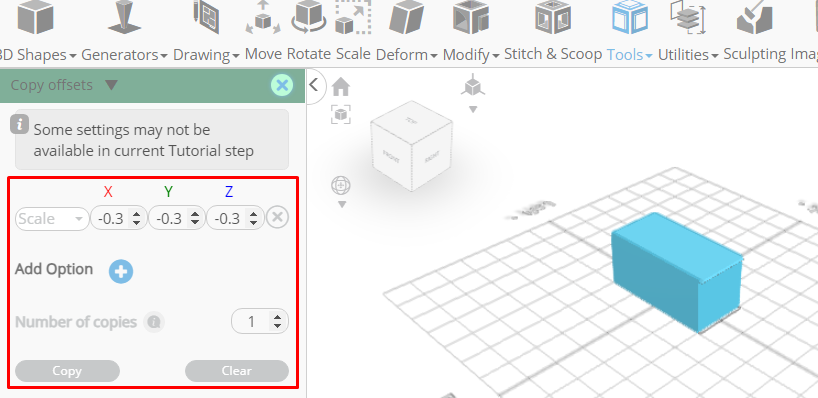The height and width of the screenshot is (398, 818).
Task: Open the Sculpting tool icon
Action: [754, 17]
